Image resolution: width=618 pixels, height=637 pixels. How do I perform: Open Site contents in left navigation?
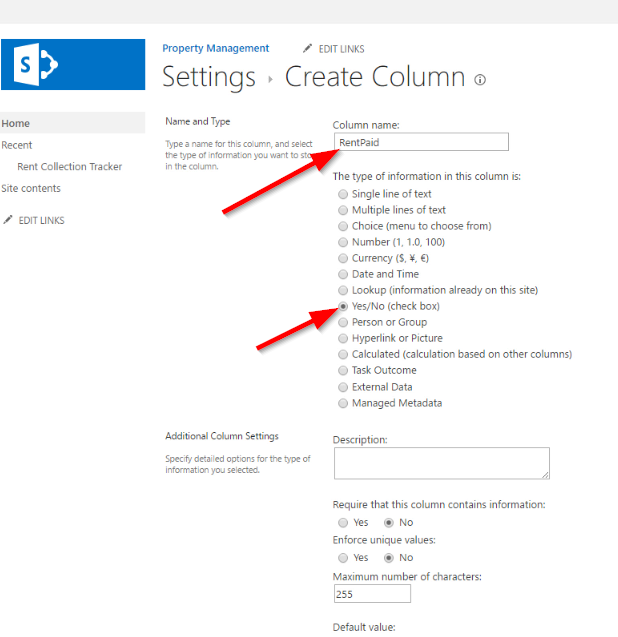pyautogui.click(x=31, y=188)
